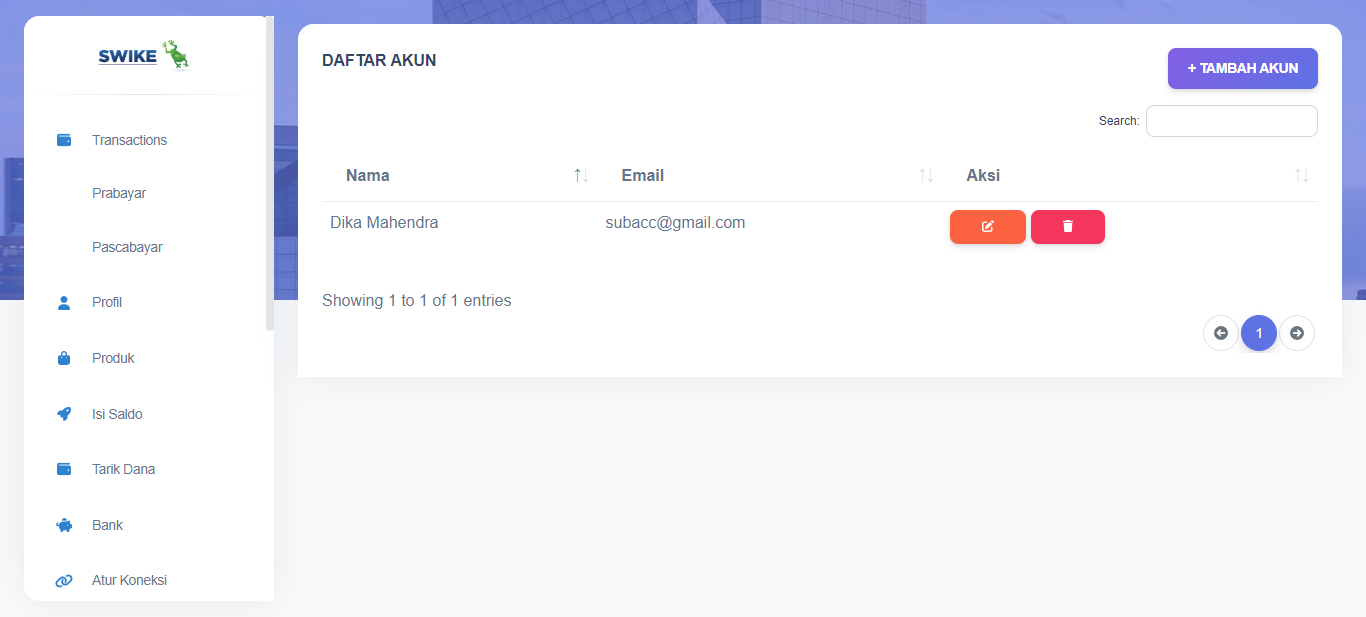
Task: Go to the previous table page
Action: click(1220, 333)
